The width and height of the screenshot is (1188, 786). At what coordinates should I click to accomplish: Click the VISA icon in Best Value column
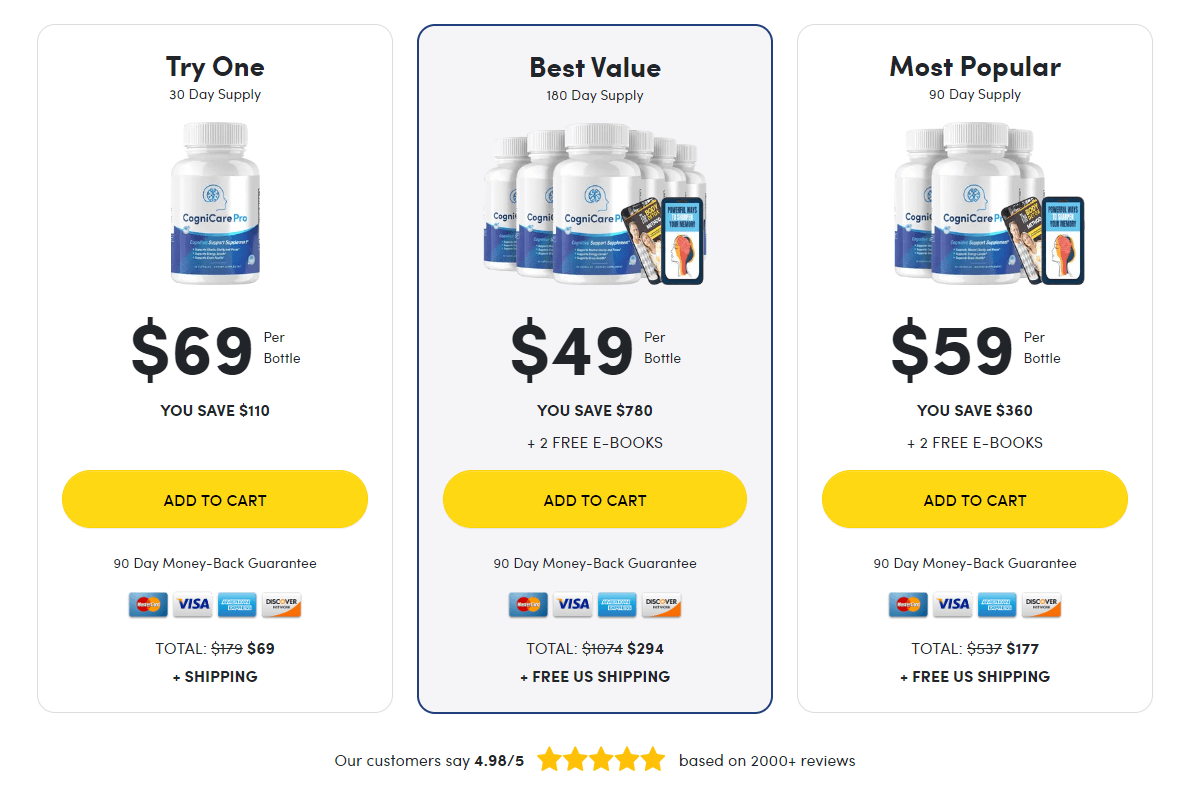(x=572, y=605)
